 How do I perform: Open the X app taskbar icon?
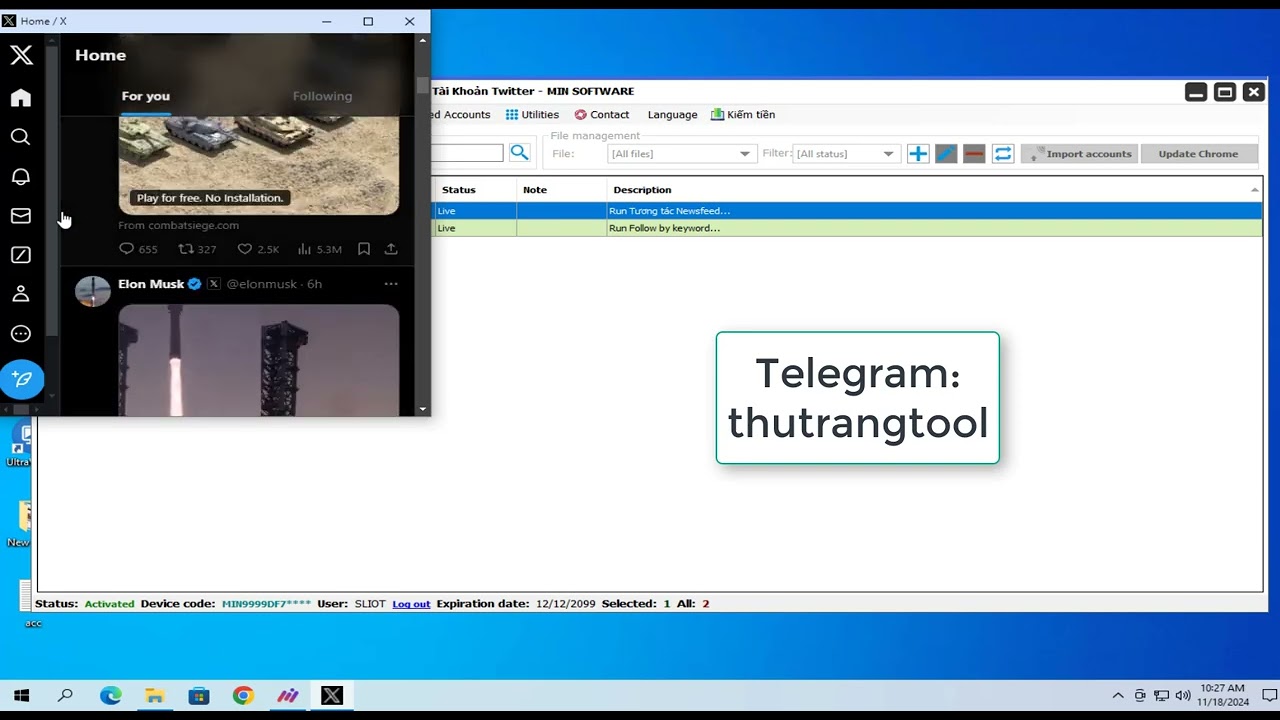coord(332,696)
